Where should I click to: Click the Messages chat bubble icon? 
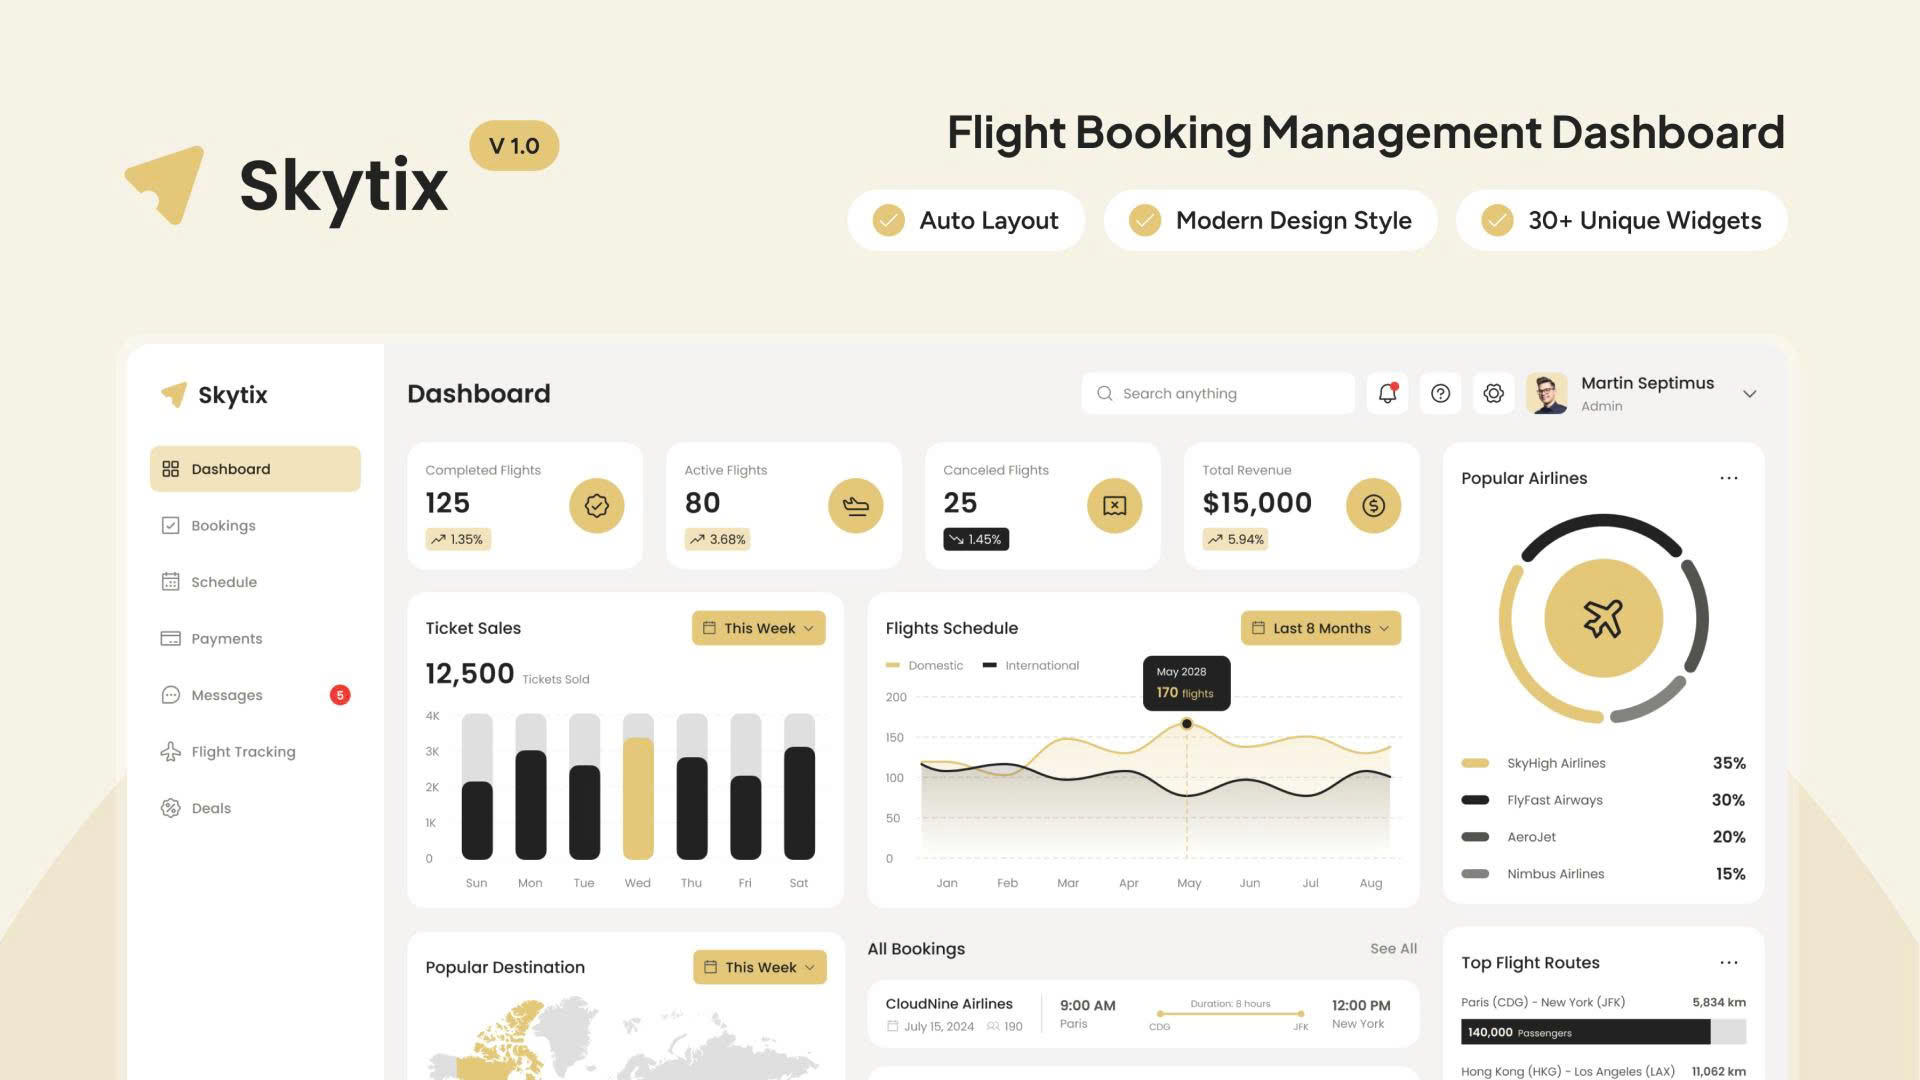click(170, 695)
